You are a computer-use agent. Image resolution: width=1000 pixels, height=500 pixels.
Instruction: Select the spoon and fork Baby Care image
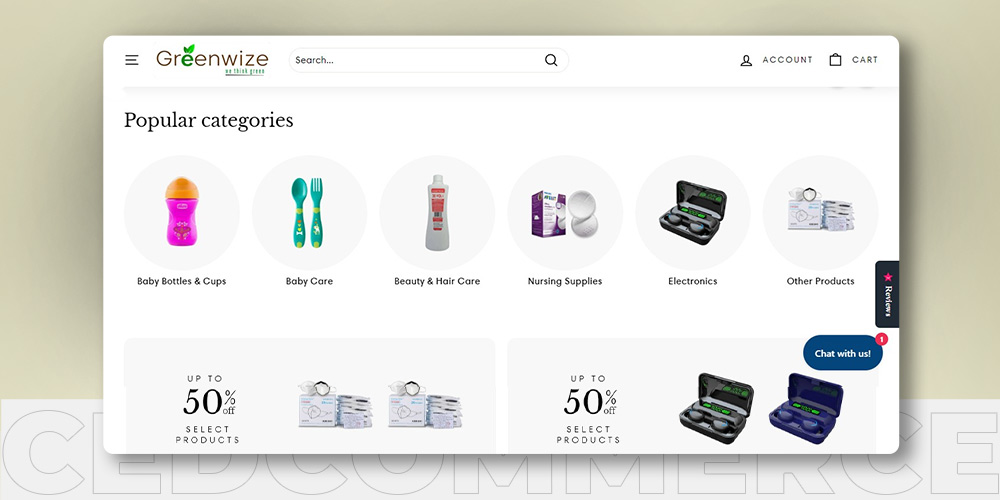coord(309,212)
